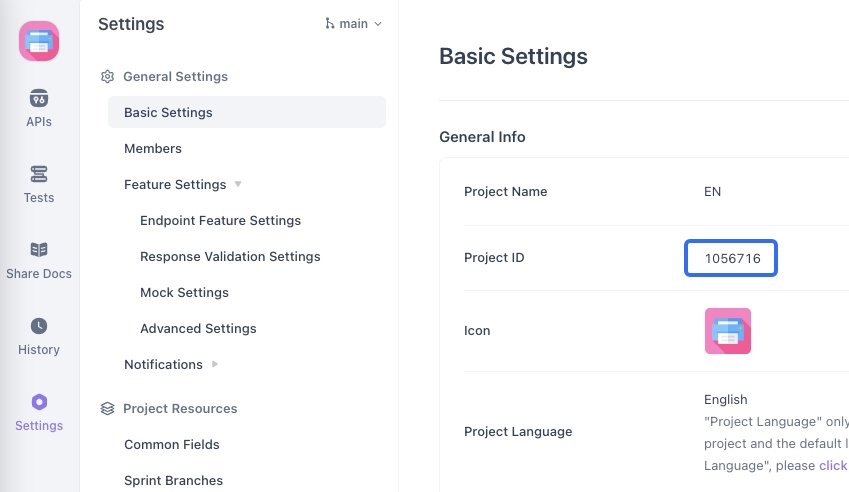Click the Apidog app logo icon

click(x=39, y=41)
